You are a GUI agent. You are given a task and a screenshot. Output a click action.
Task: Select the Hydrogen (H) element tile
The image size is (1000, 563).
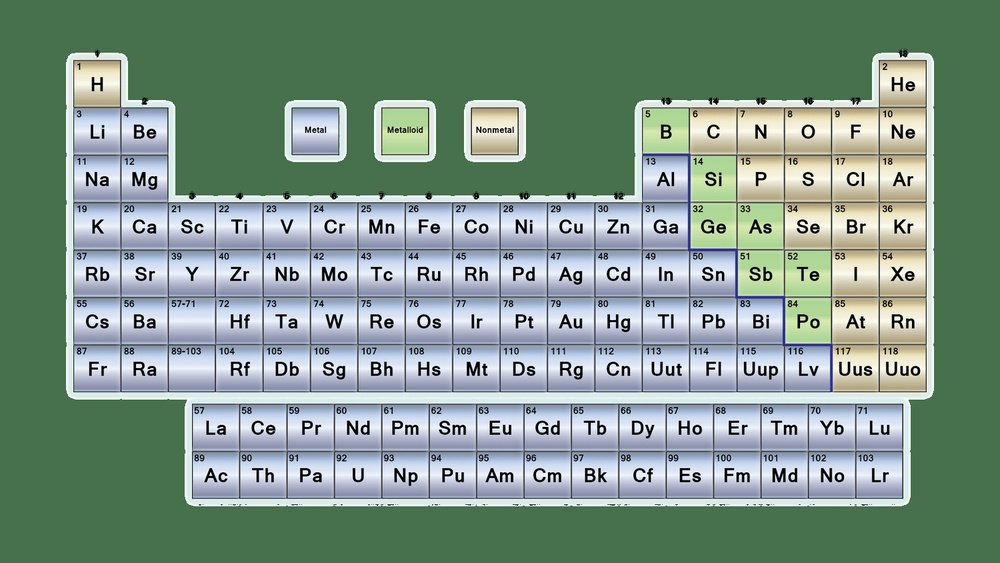(x=97, y=84)
